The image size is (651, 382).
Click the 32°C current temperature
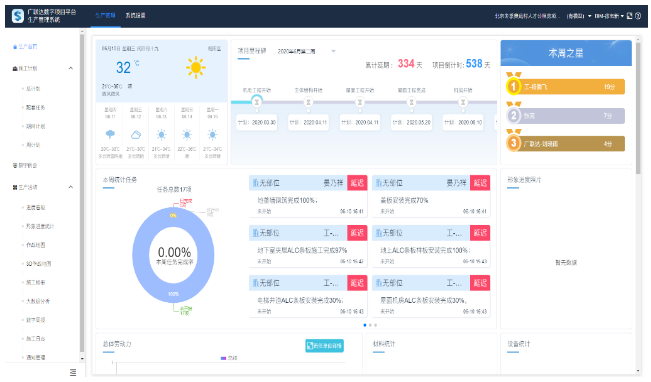click(127, 67)
